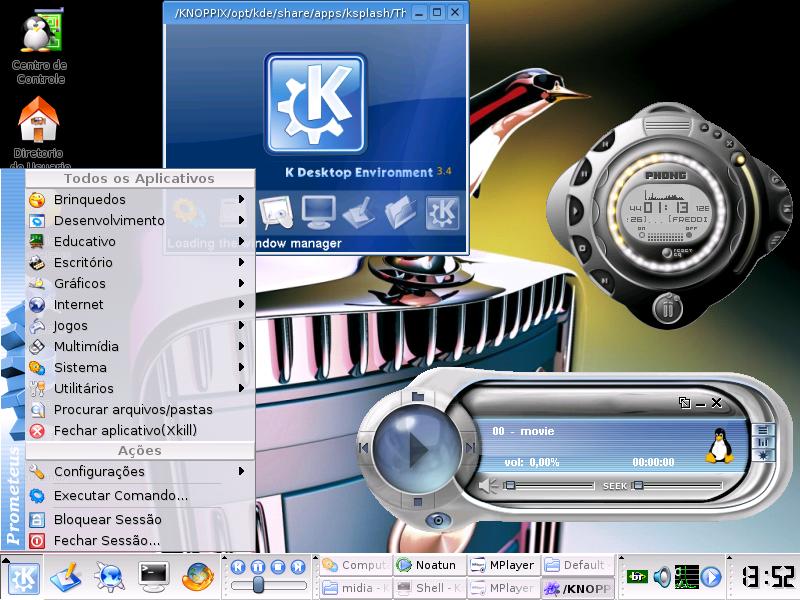Viewport: 800px width, 600px height.
Task: Select Executar Comando... entry
Action: pyautogui.click(x=140, y=495)
